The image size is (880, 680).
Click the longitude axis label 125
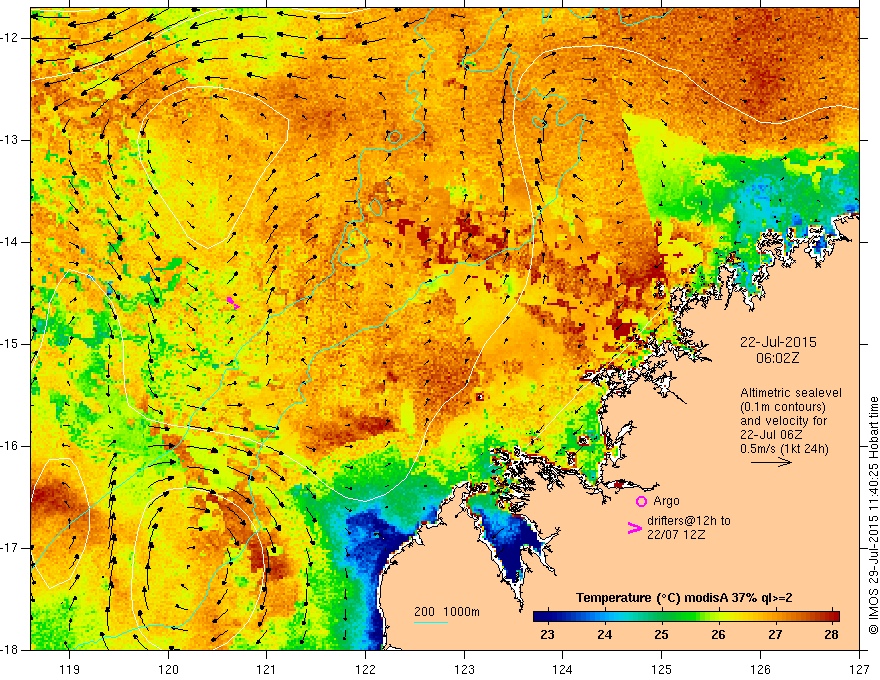click(662, 669)
